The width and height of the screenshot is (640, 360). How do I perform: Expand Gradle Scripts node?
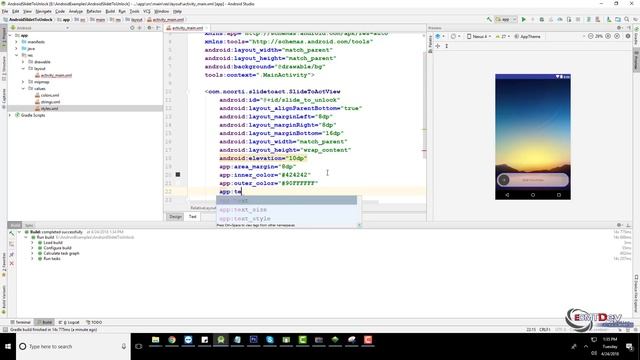click(10, 115)
